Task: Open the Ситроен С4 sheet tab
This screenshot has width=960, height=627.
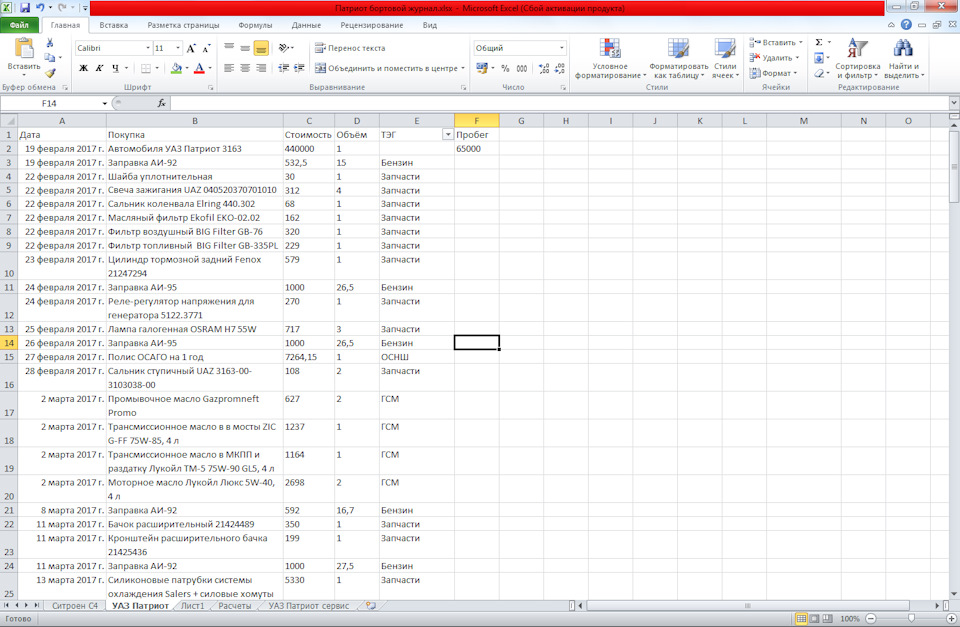Action: click(x=75, y=606)
